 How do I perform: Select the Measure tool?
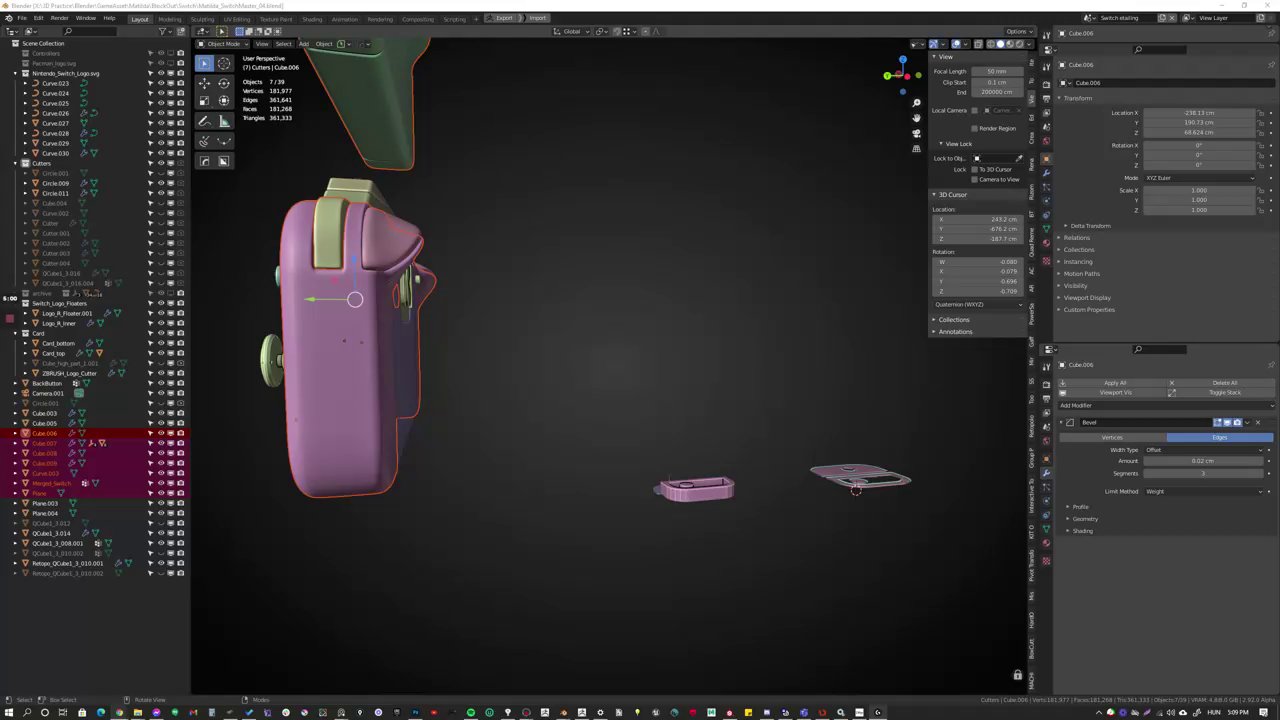click(223, 122)
